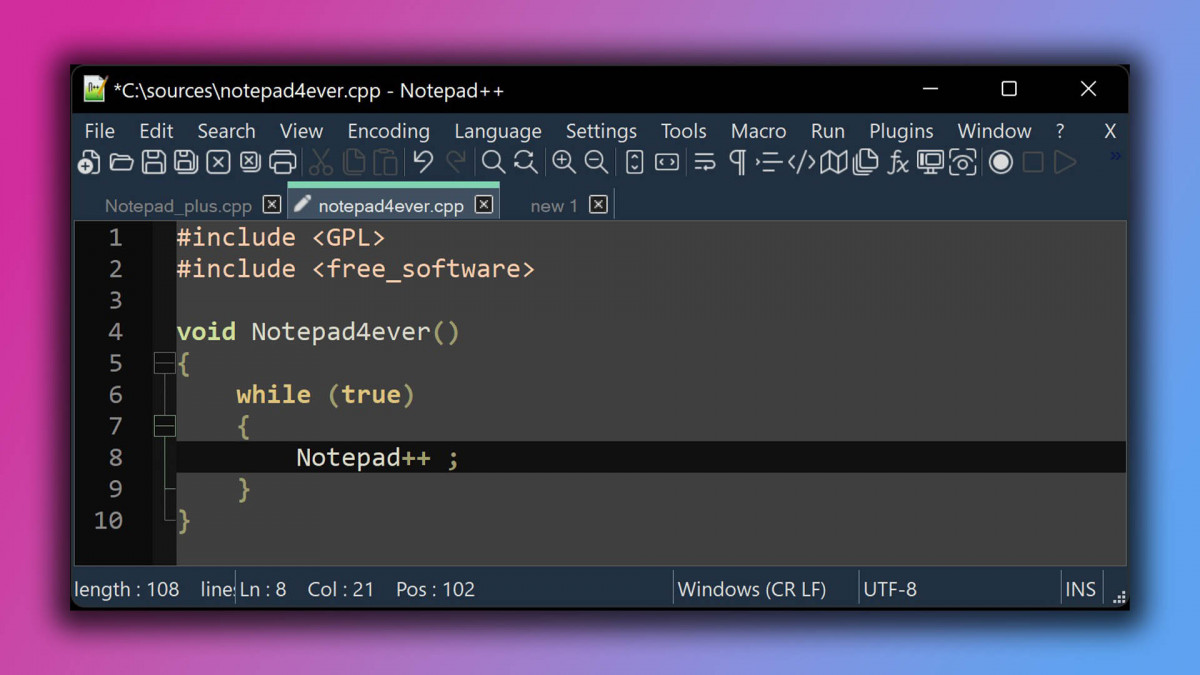Toggle show all characters (pilcrow icon)
This screenshot has width=1200, height=675.
(x=738, y=163)
